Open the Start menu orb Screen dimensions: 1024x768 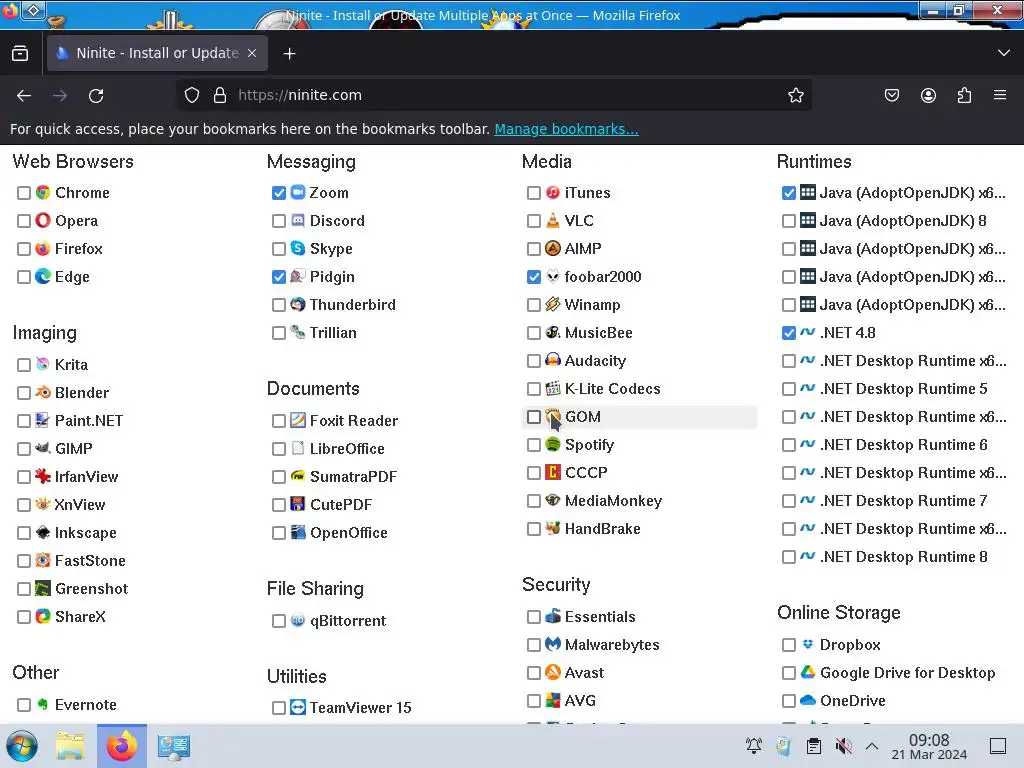[22, 746]
